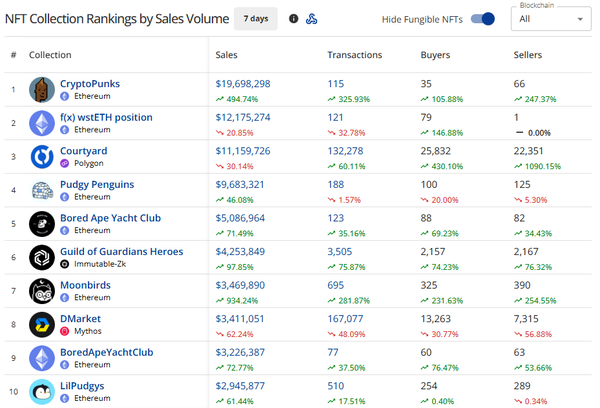Click the Ethereum chain icon under Moonbirds
600x408 pixels.
65,297
